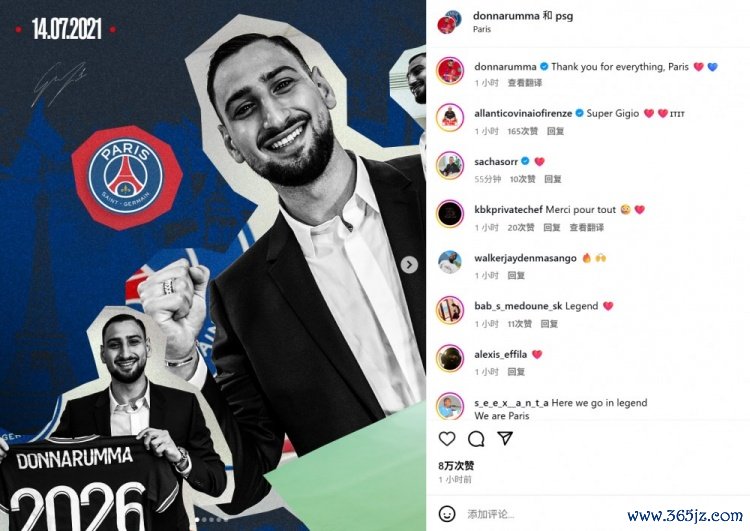Advance to the next carousel image
Viewport: 750px width, 531px height.
(x=409, y=265)
